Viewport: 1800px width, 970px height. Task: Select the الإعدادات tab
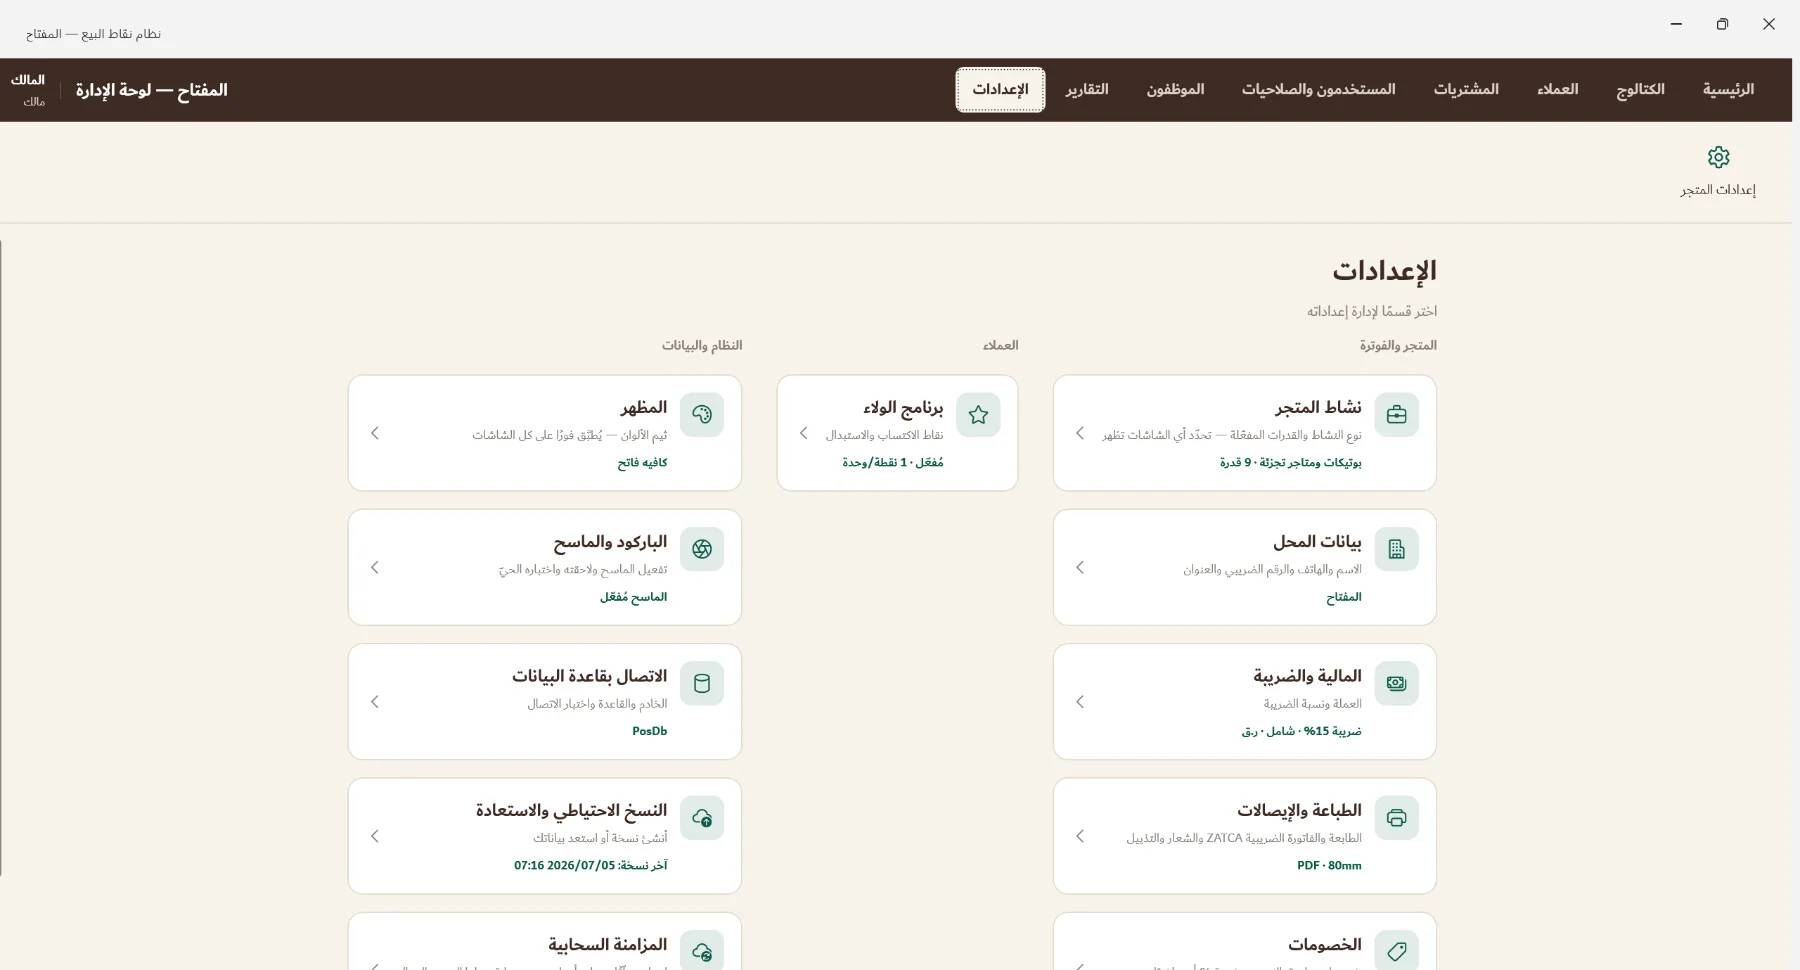[x=1000, y=90]
